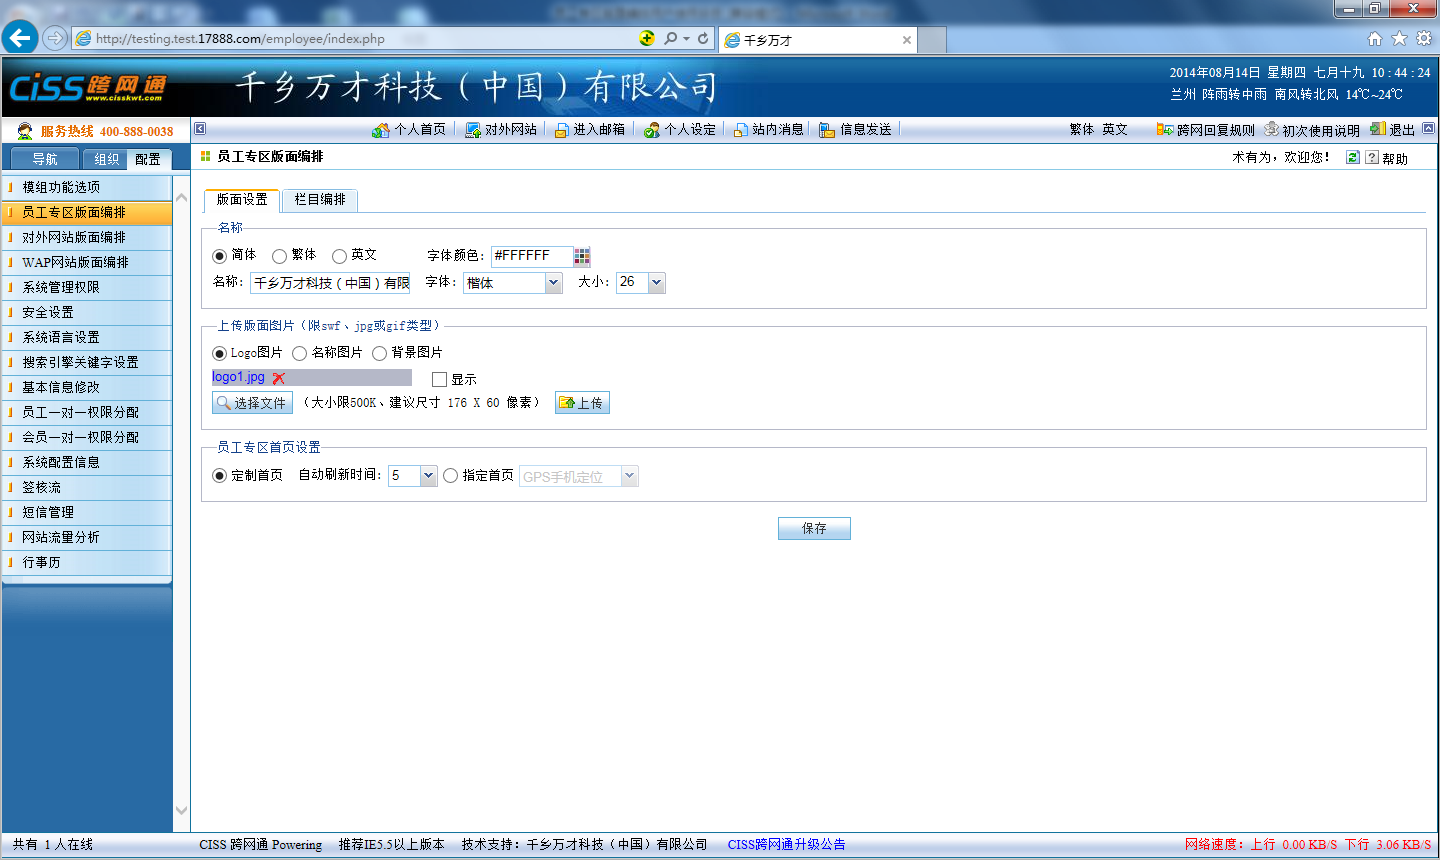Screen dimensions: 1440x860
Task: Expand the 自动刷新时间 dropdown
Action: 428,476
